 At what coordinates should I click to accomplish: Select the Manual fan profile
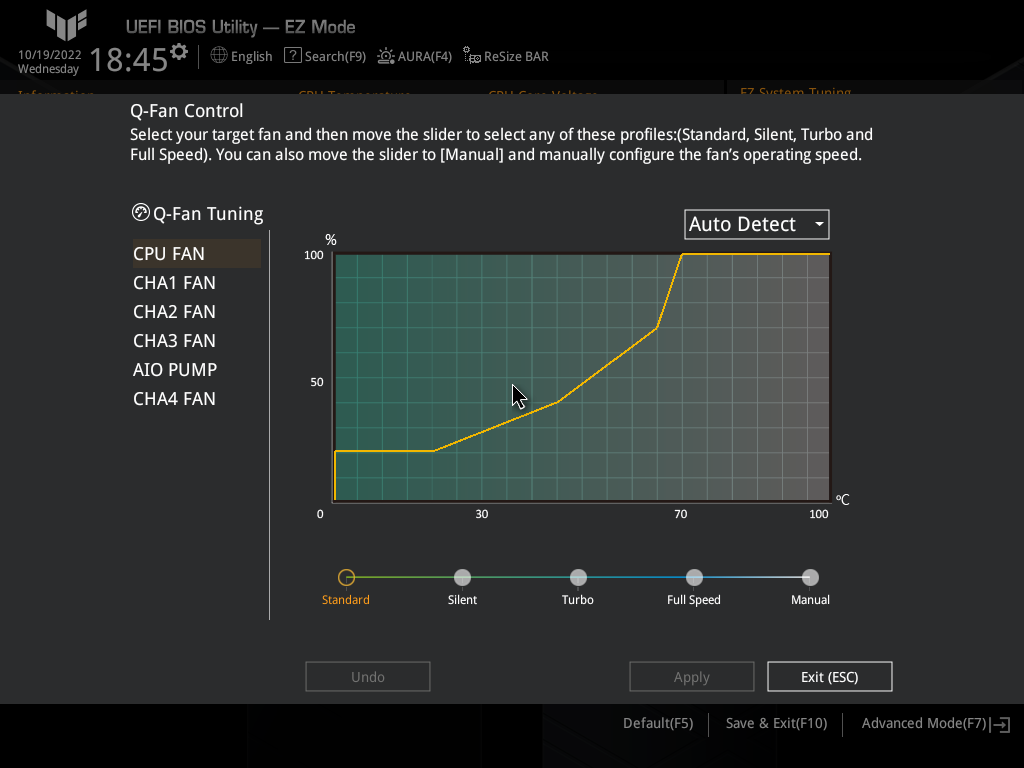click(810, 577)
